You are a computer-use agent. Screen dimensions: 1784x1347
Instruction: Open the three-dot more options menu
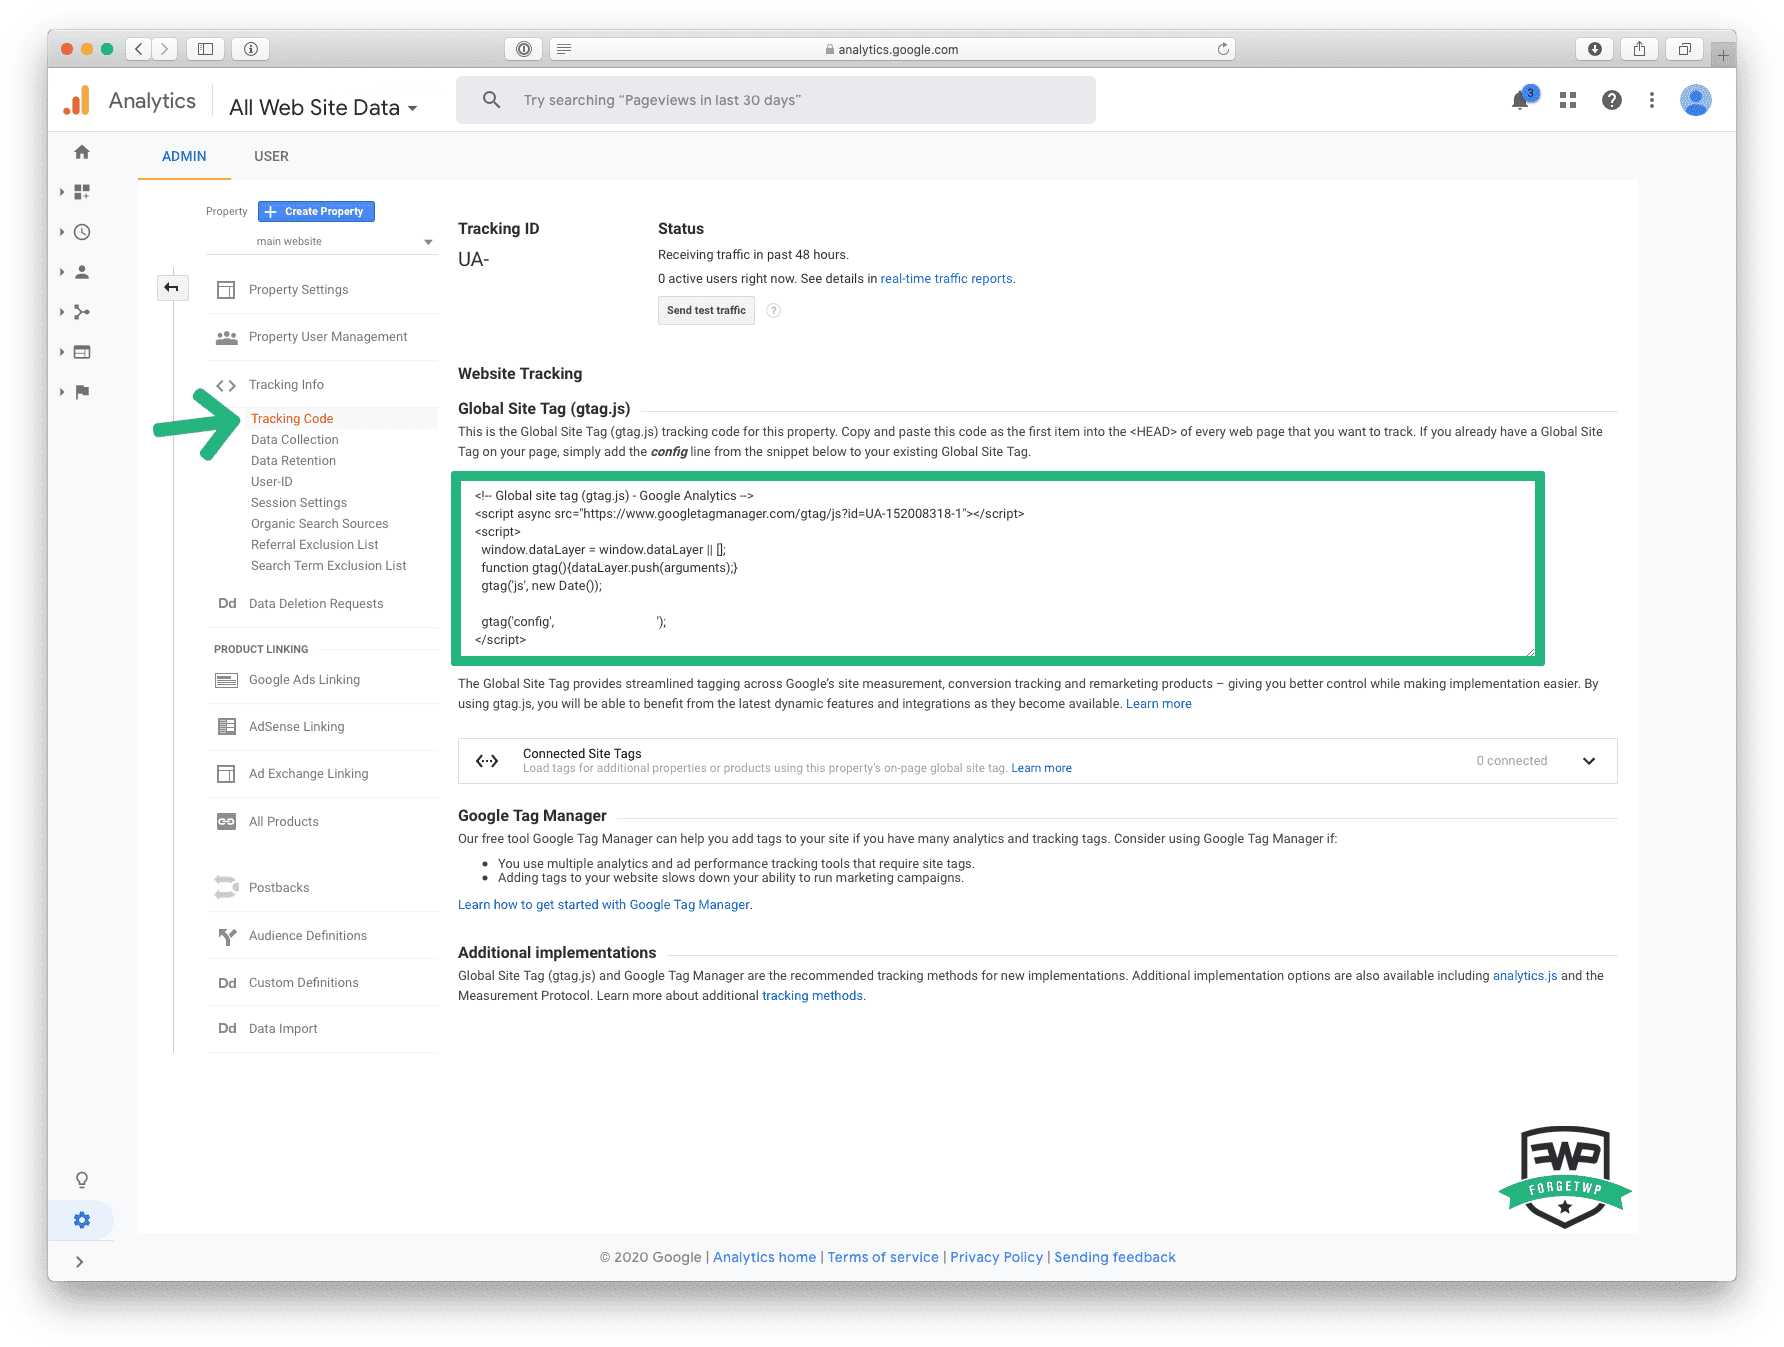pos(1652,100)
